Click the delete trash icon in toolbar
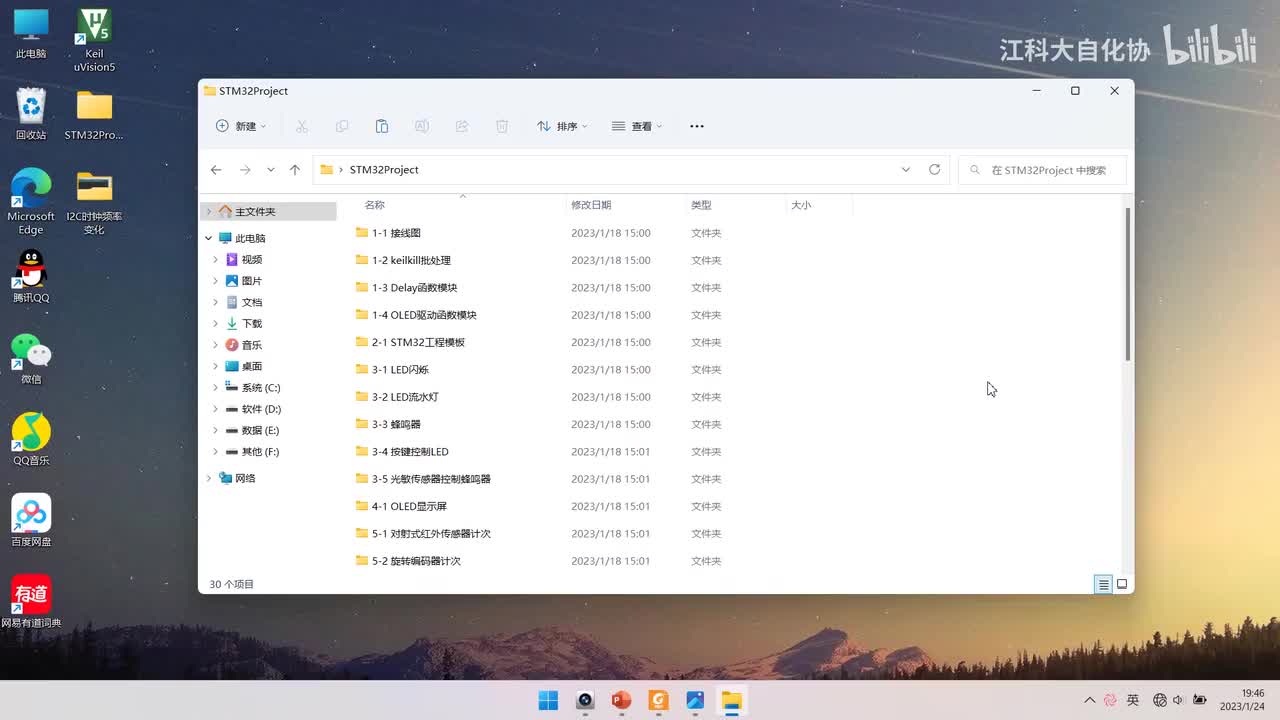Image resolution: width=1280 pixels, height=720 pixels. 502,126
